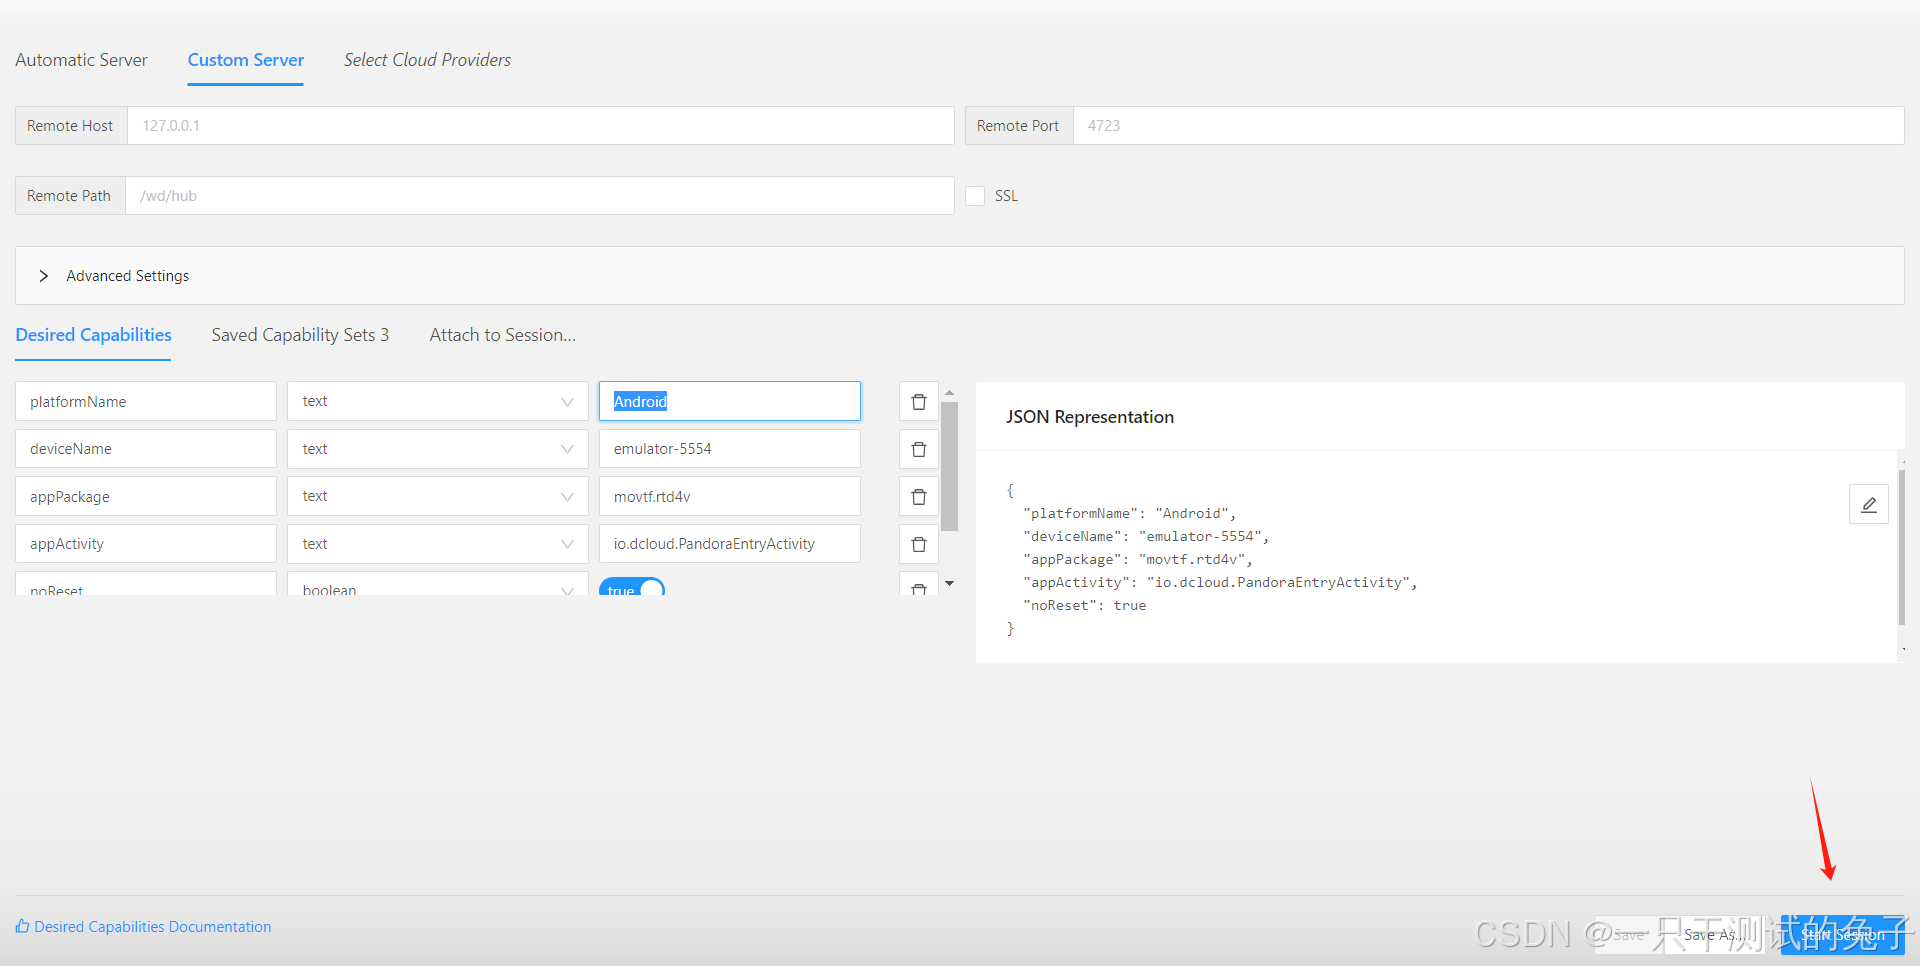Click the Start Session button
1920x966 pixels.
point(1842,935)
